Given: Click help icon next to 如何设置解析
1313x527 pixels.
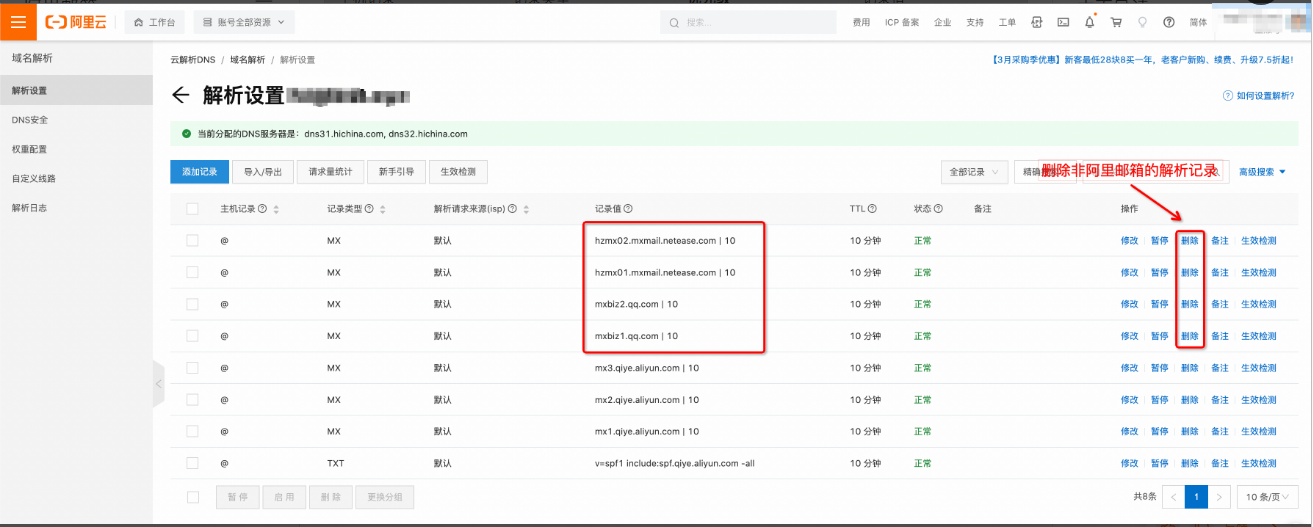Looking at the screenshot, I should [x=1227, y=96].
